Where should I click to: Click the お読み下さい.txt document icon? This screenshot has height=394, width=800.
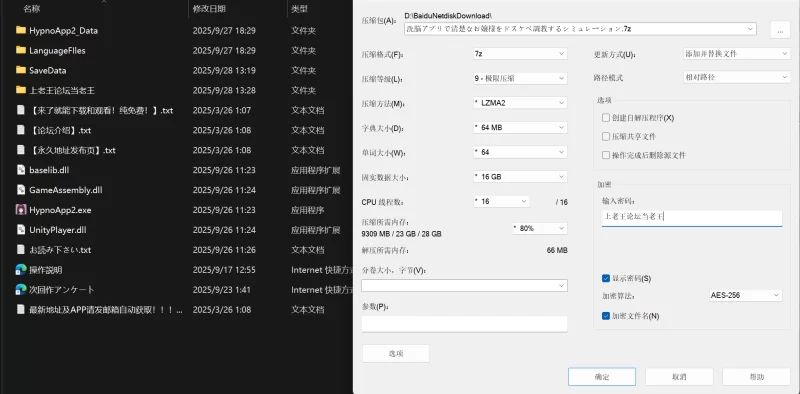(x=21, y=250)
